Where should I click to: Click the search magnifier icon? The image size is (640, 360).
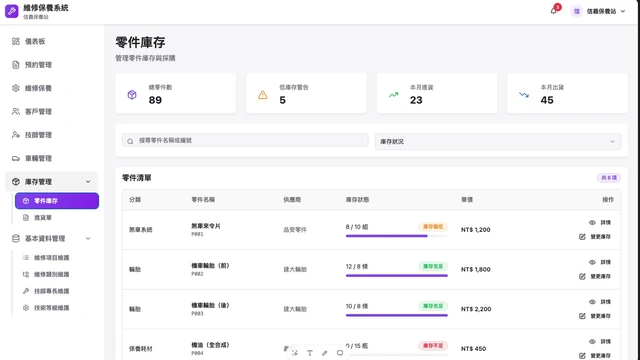pos(130,141)
